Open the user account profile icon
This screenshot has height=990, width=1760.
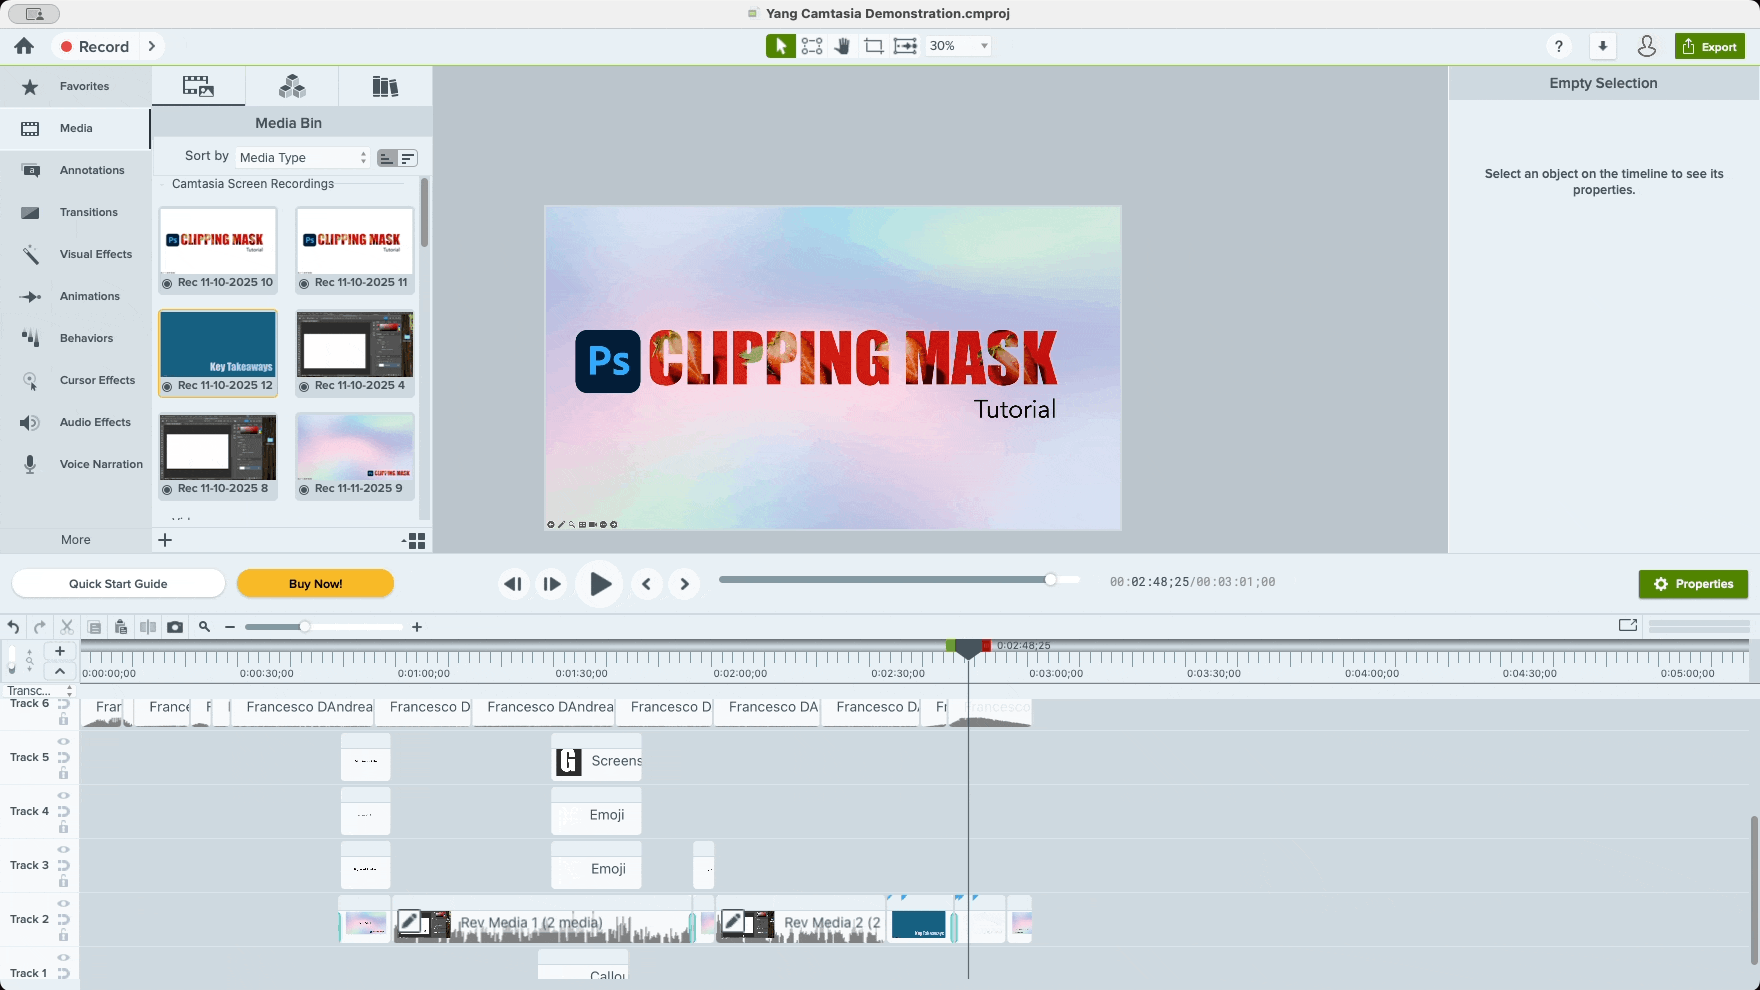point(1646,46)
